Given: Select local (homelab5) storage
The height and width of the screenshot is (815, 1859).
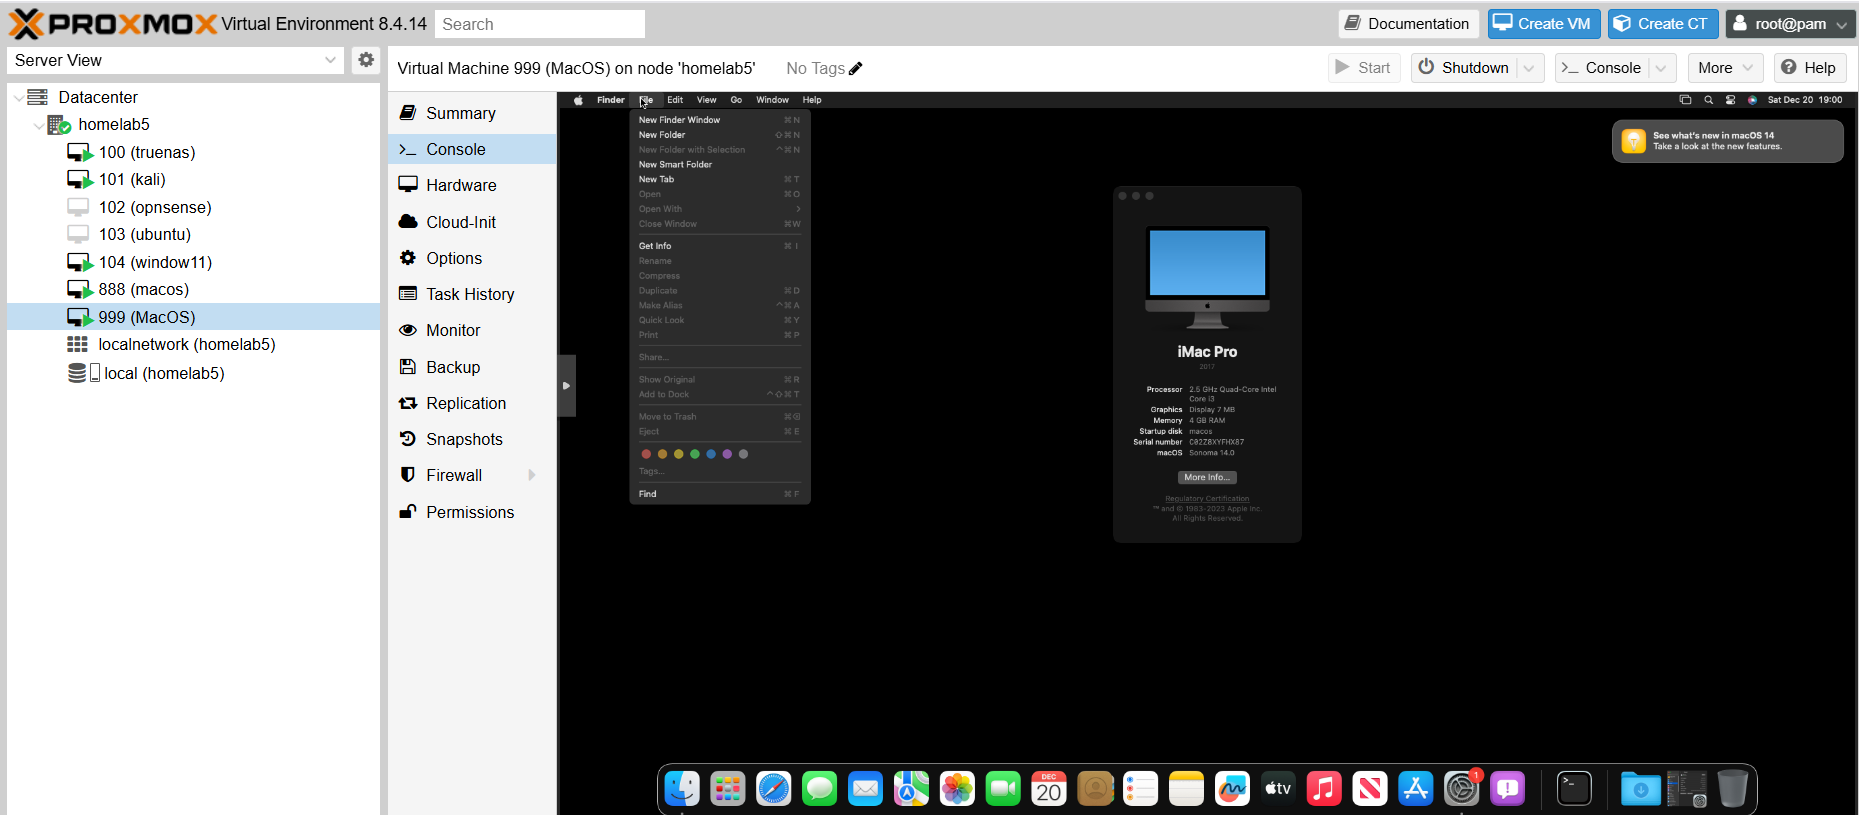Looking at the screenshot, I should [x=194, y=373].
